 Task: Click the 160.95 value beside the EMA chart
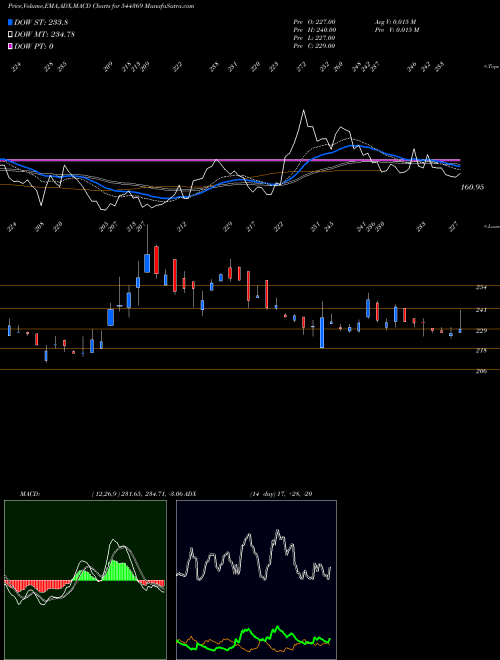[472, 187]
